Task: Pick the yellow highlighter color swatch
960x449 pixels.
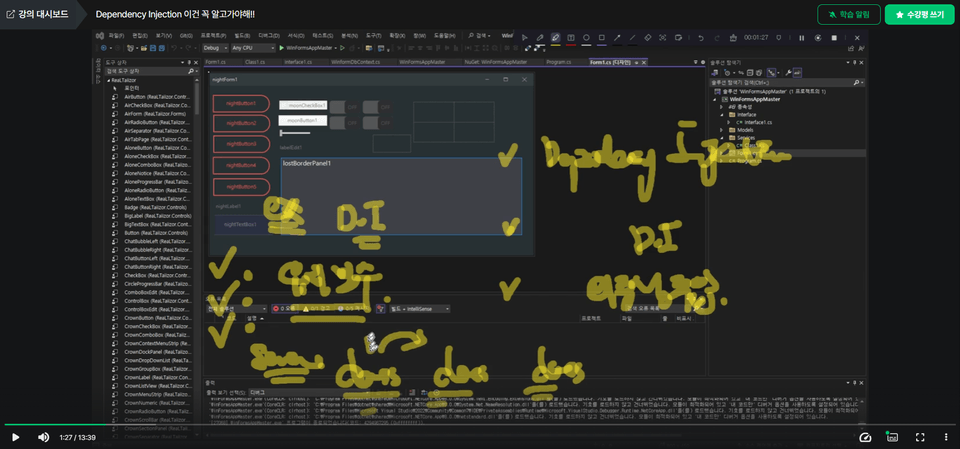Action: 555,44
